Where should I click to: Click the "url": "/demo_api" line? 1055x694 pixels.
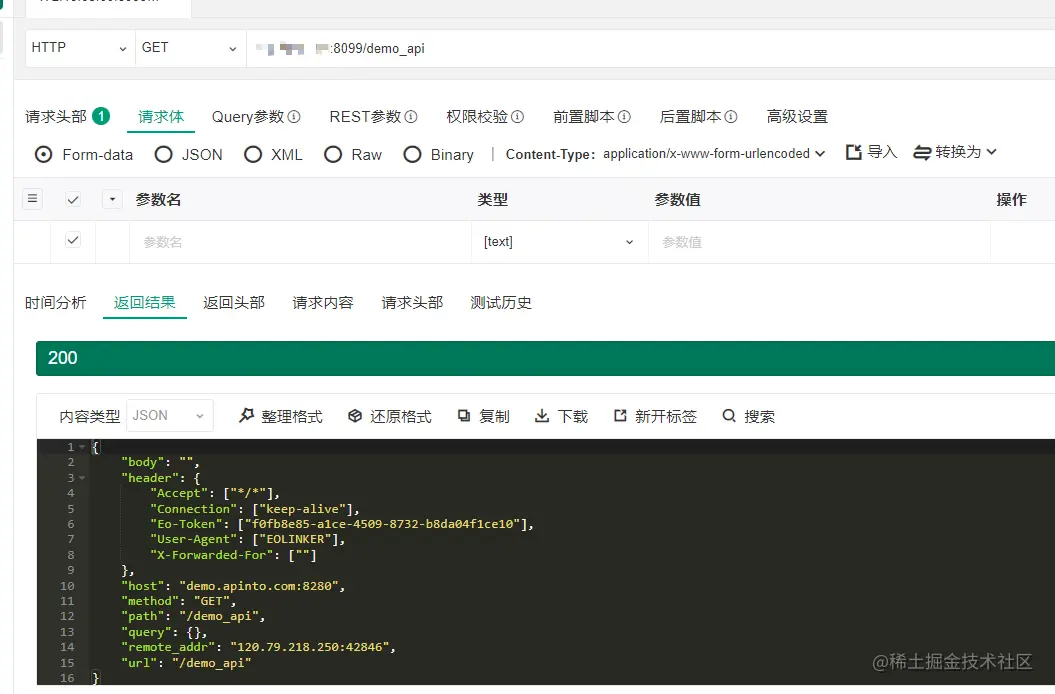click(186, 662)
